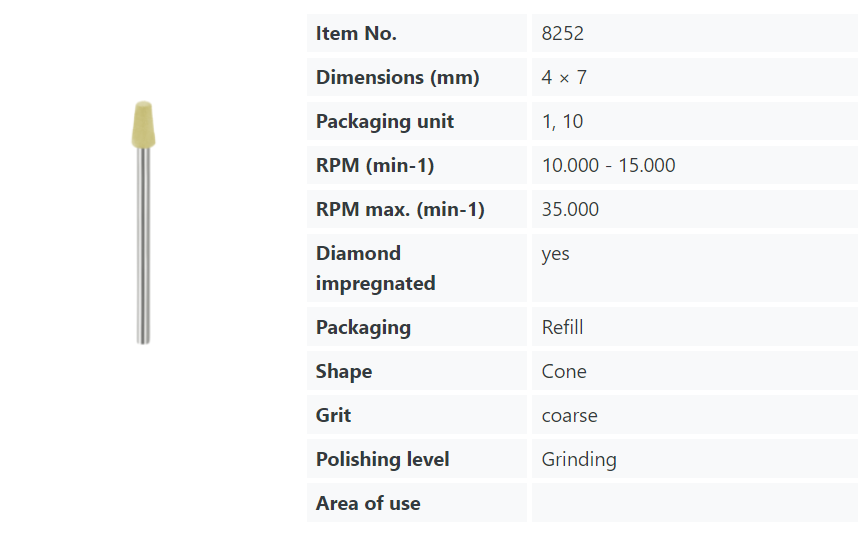868x557 pixels.
Task: Click the empty Area of use value cell
Action: pos(695,503)
